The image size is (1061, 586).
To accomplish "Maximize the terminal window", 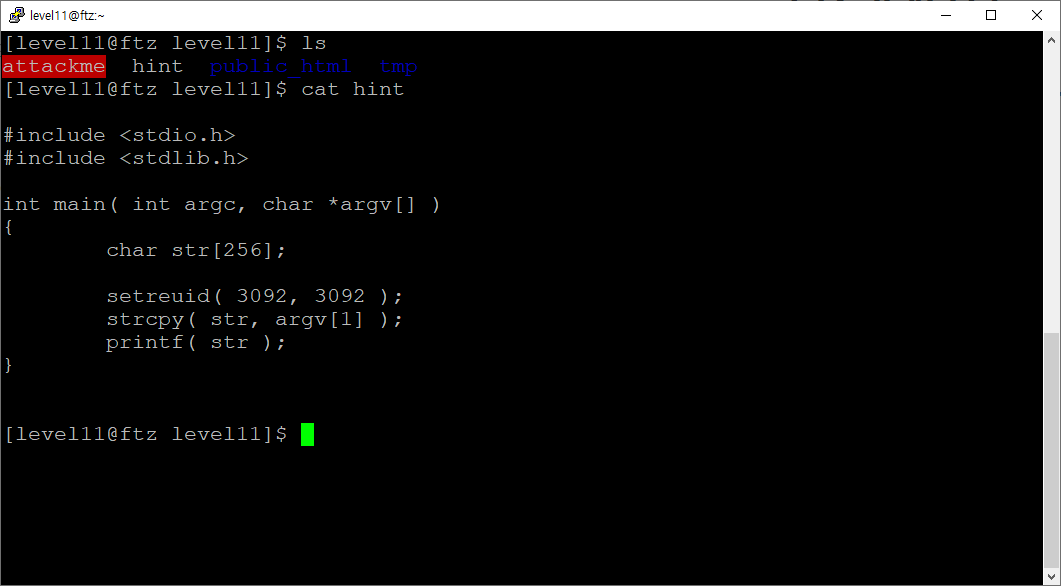I will [991, 15].
